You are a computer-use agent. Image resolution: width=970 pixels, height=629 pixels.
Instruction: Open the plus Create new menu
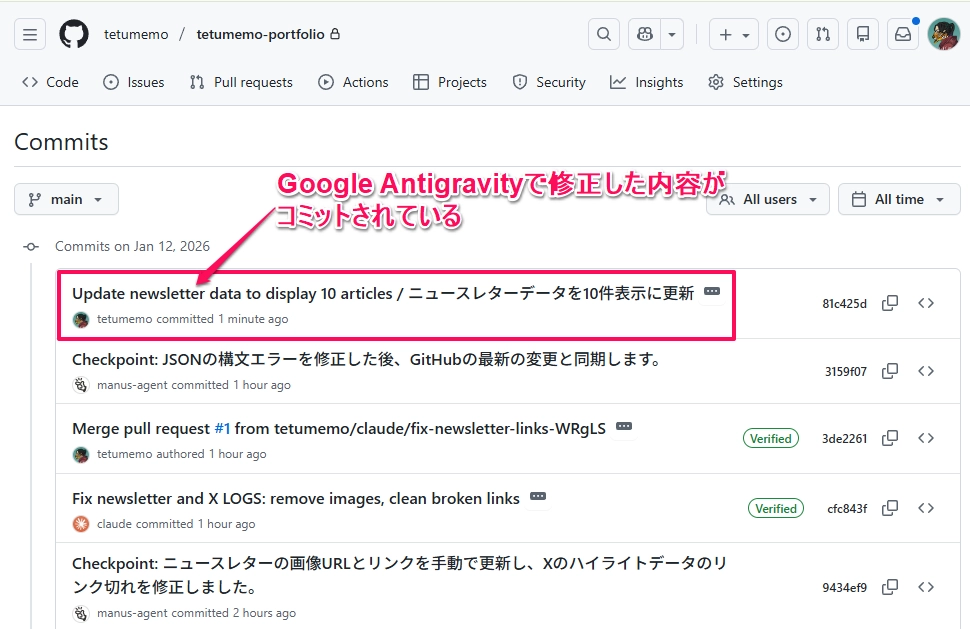click(x=734, y=34)
